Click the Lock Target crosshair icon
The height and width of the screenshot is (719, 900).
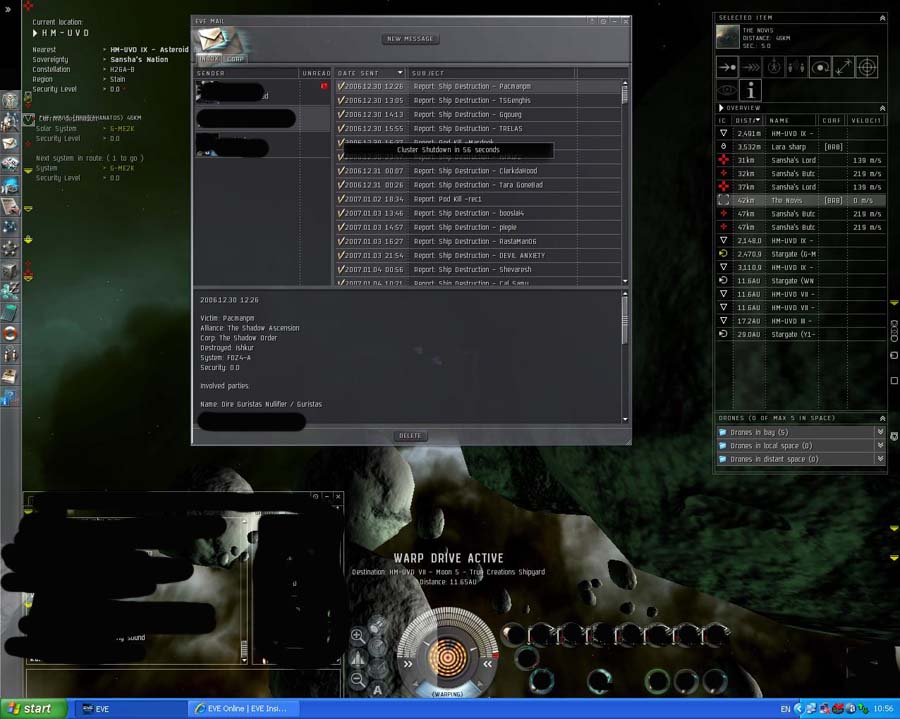(867, 67)
